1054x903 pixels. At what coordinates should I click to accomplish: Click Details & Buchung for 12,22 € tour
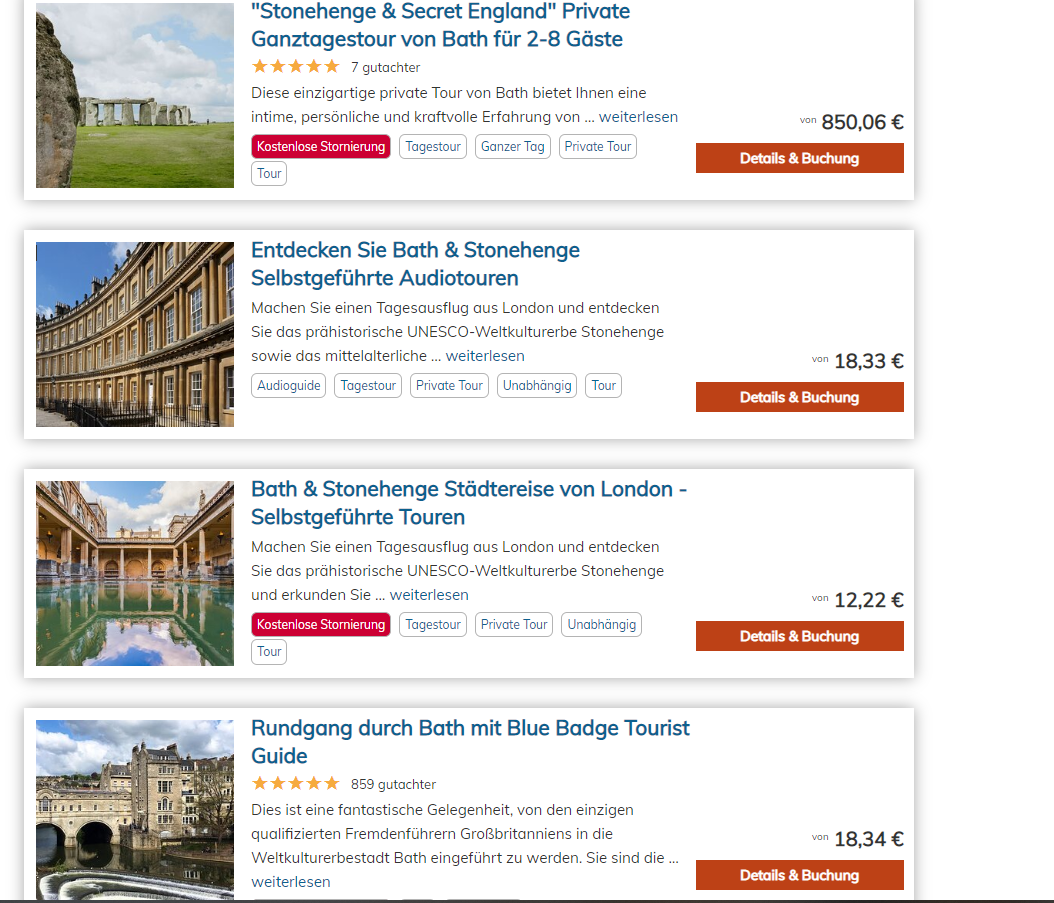799,636
